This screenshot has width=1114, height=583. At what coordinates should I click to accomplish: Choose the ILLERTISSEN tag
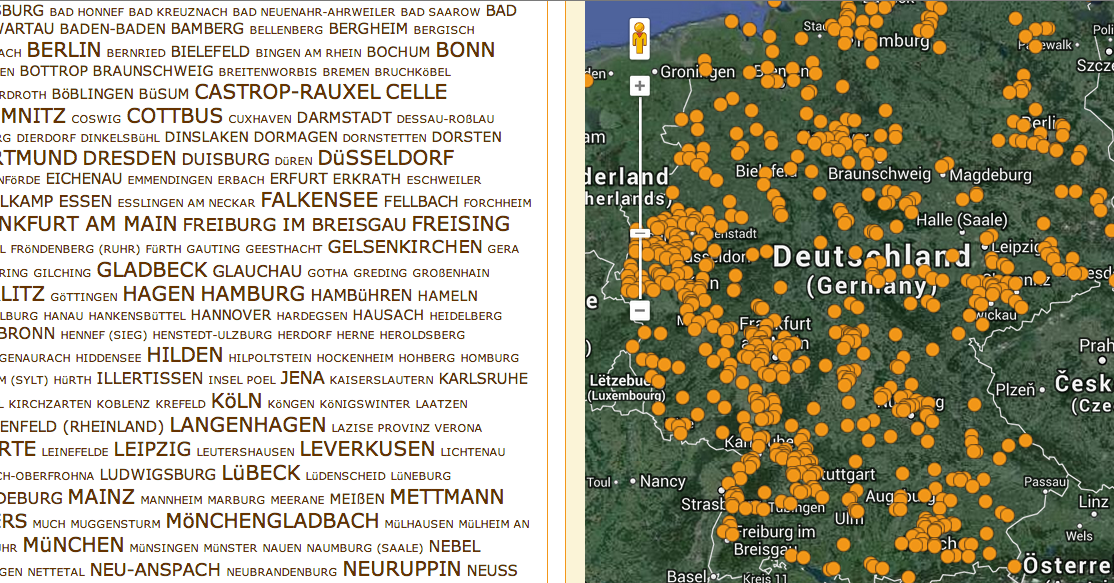[x=150, y=378]
